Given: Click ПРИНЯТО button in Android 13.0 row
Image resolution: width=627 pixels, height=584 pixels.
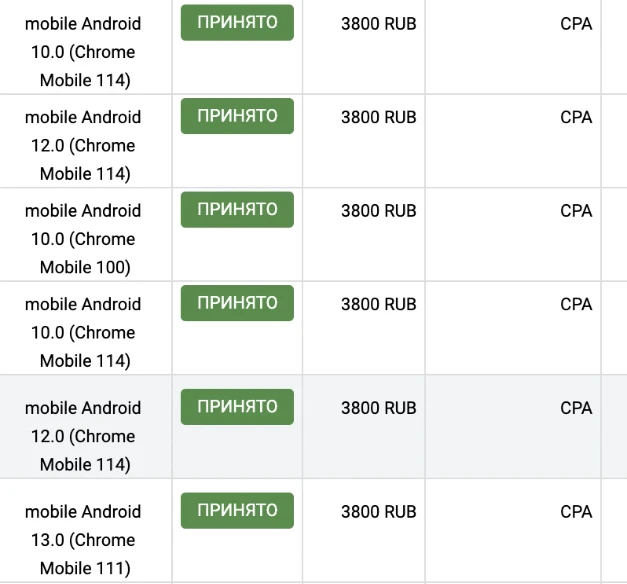Looking at the screenshot, I should pos(237,510).
